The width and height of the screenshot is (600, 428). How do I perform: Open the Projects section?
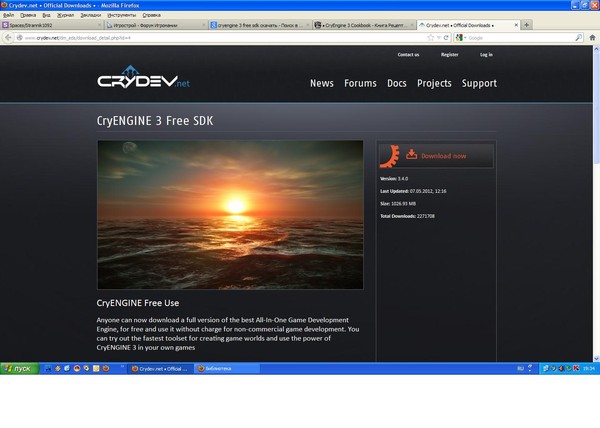tap(434, 83)
